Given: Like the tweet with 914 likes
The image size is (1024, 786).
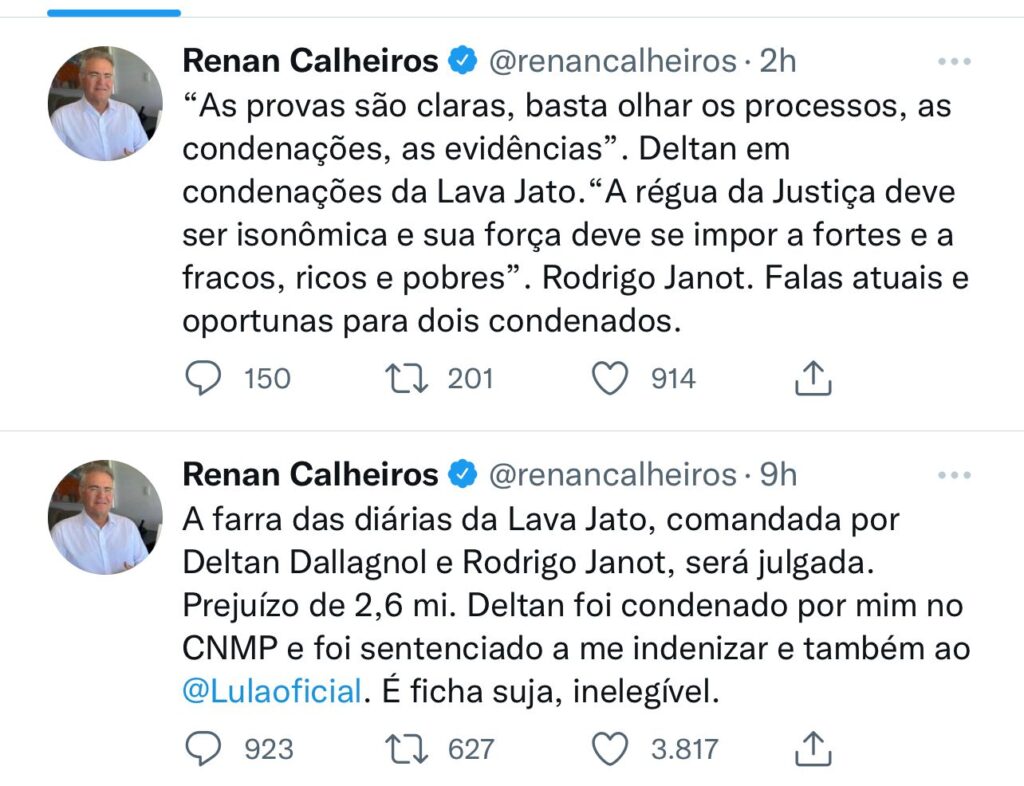Looking at the screenshot, I should coord(610,378).
